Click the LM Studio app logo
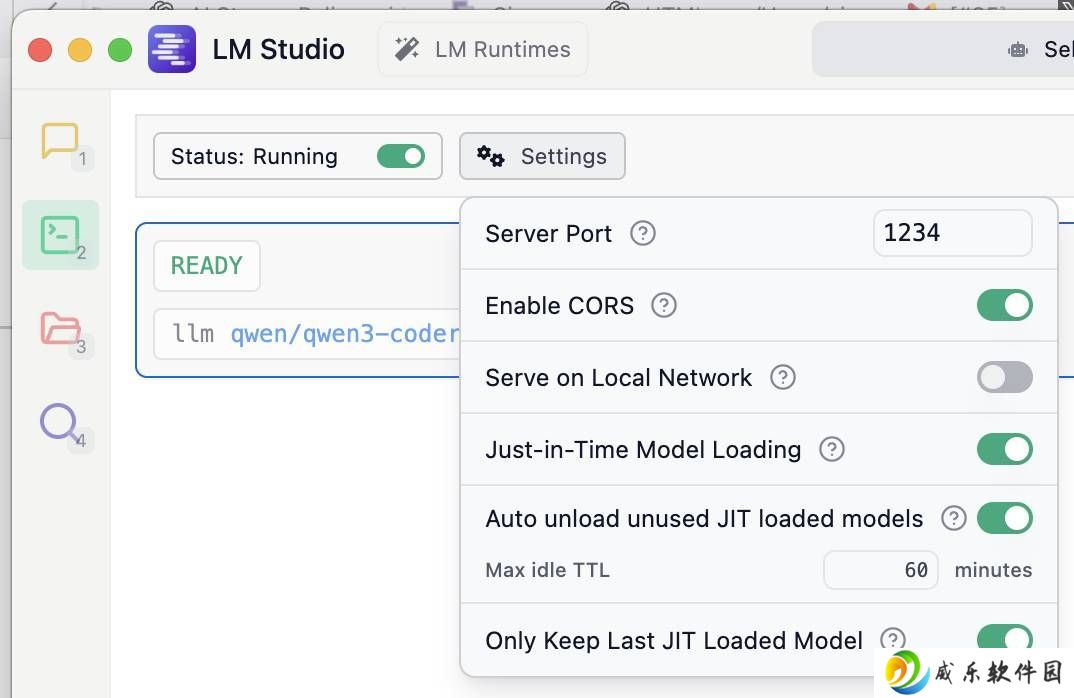1074x698 pixels. [172, 49]
